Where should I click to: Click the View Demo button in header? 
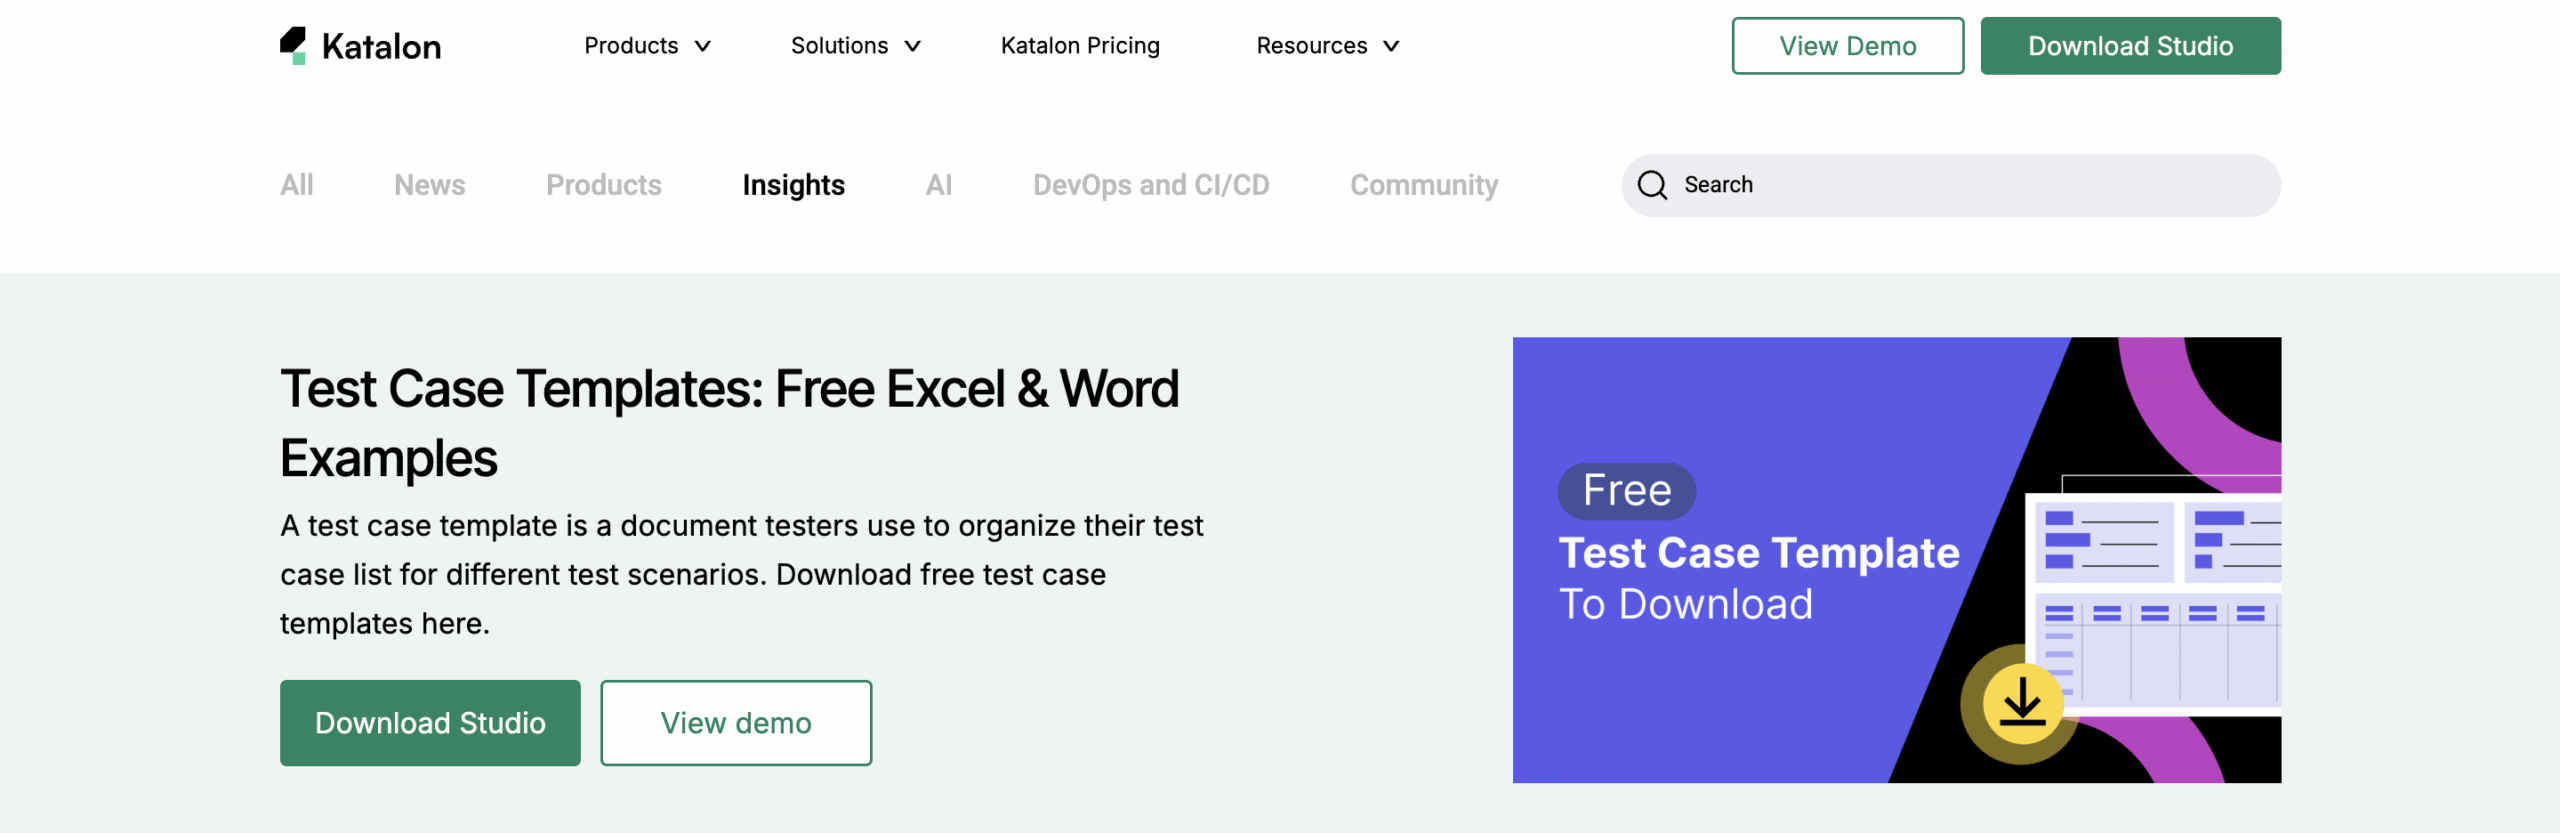(x=1848, y=46)
